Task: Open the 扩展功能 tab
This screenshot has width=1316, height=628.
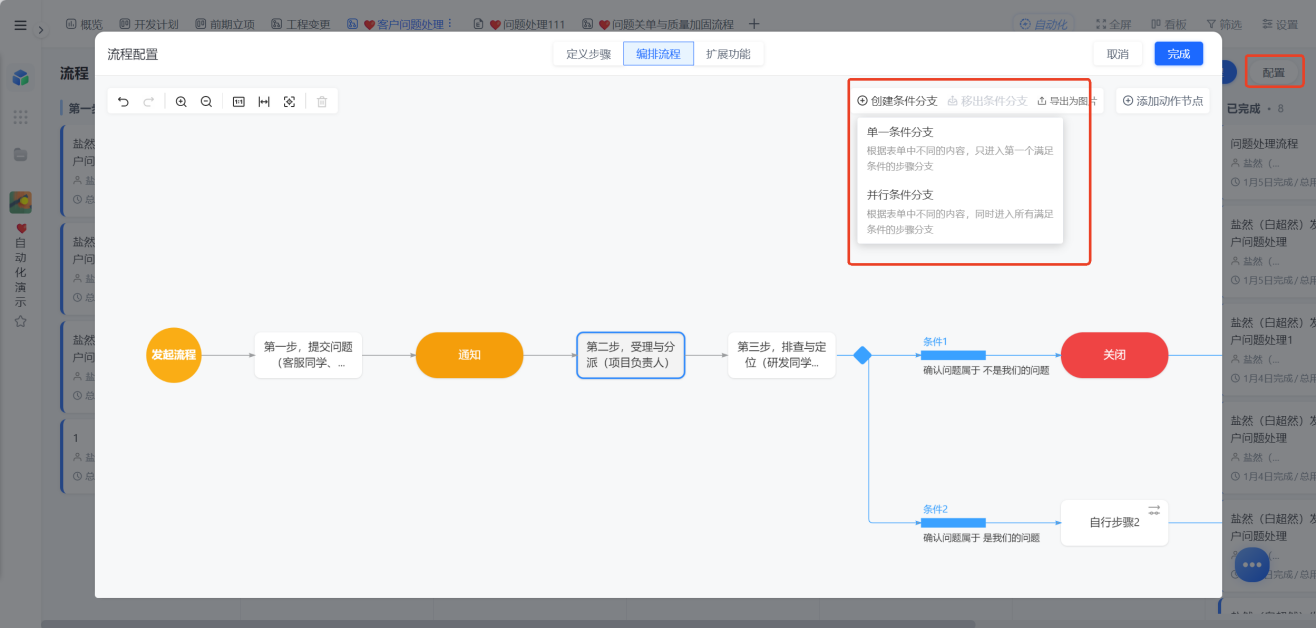Action: [728, 54]
